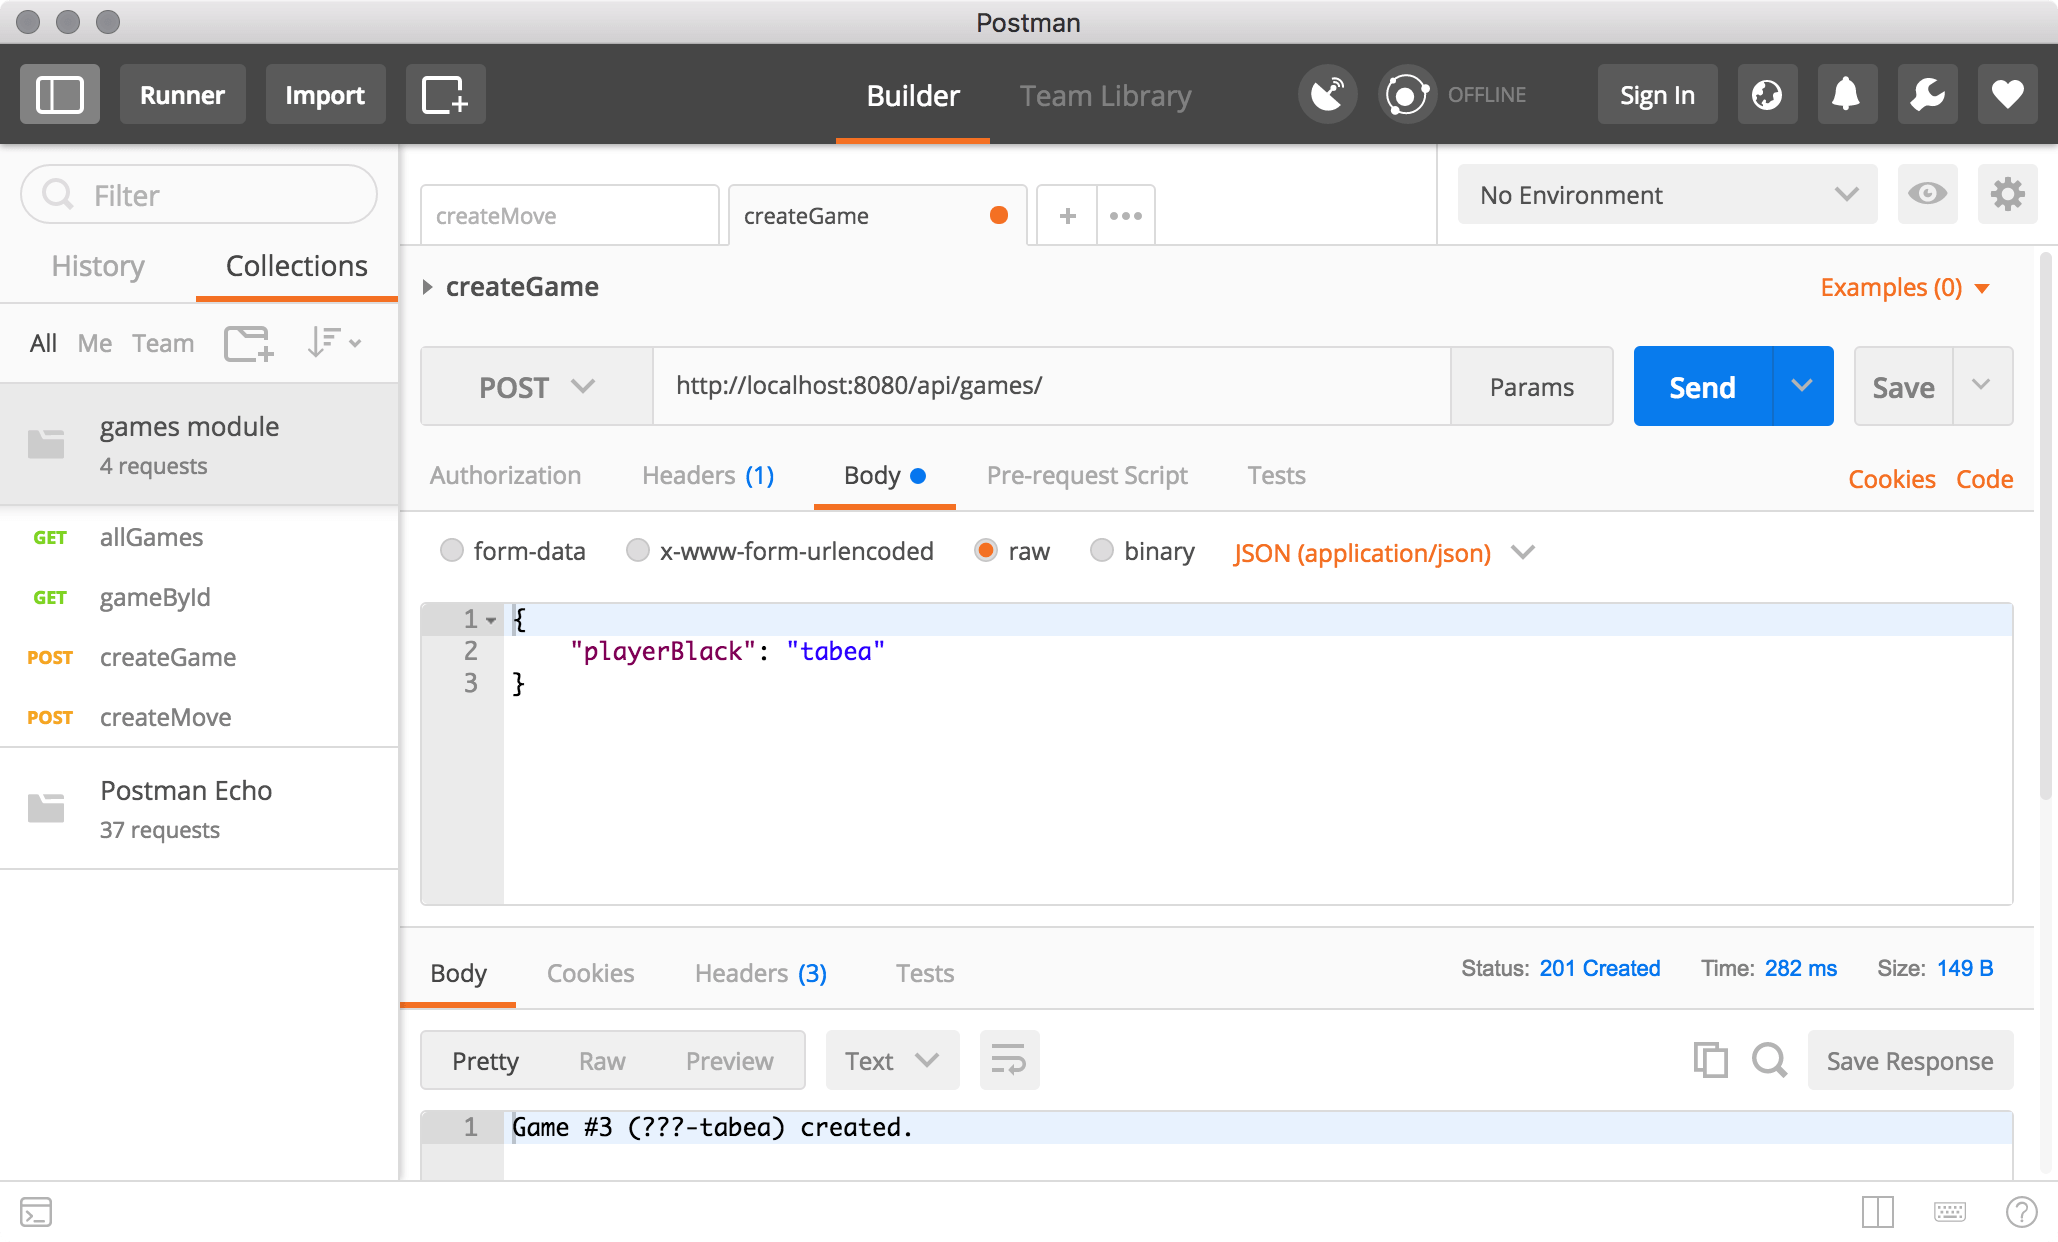Add a new request tab
The height and width of the screenshot is (1242, 2058).
pyautogui.click(x=1067, y=215)
